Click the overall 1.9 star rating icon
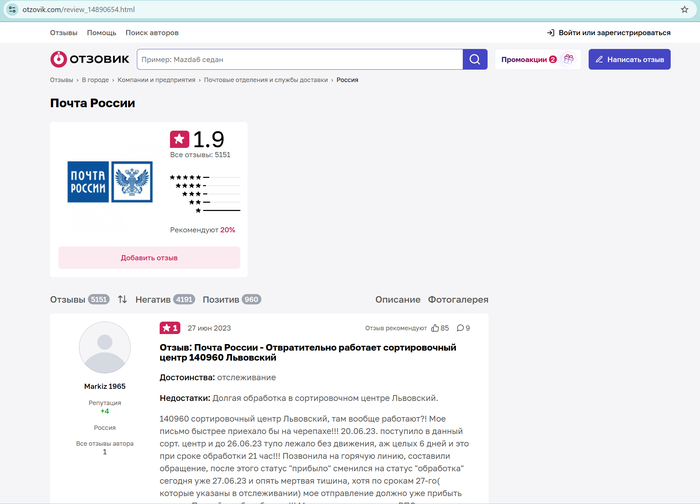This screenshot has width=700, height=504. click(179, 139)
